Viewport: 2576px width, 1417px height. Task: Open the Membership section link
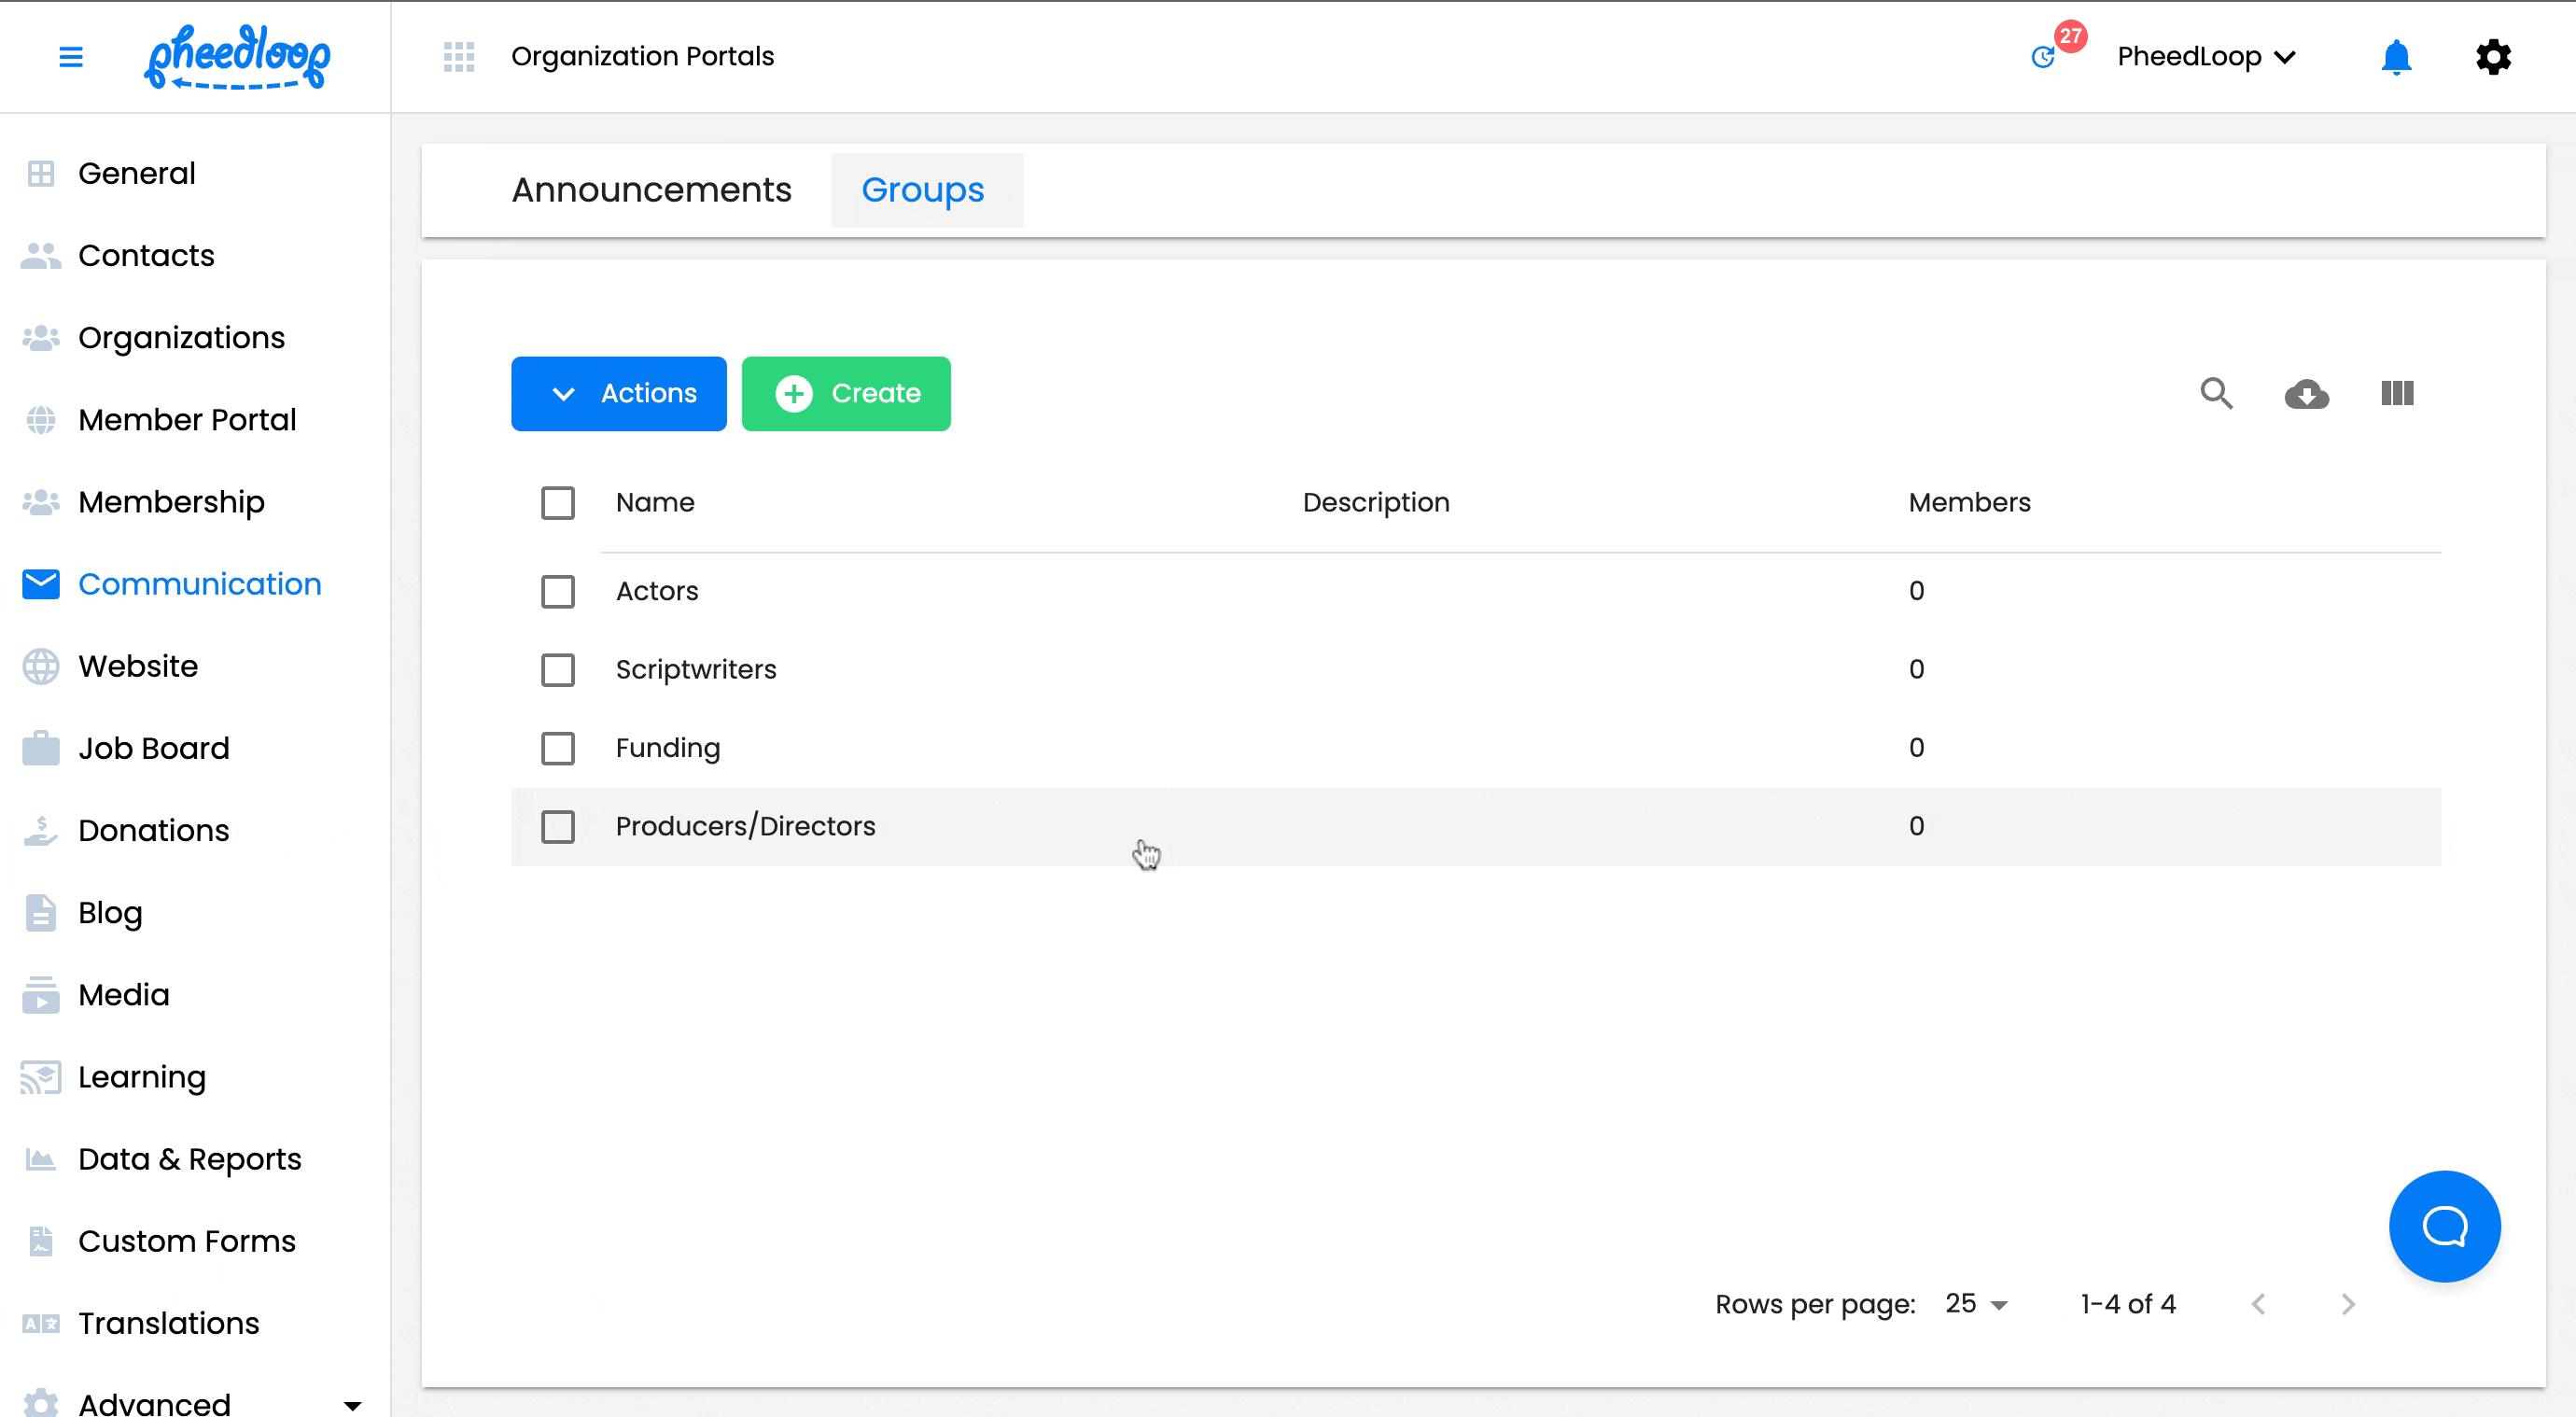click(170, 501)
